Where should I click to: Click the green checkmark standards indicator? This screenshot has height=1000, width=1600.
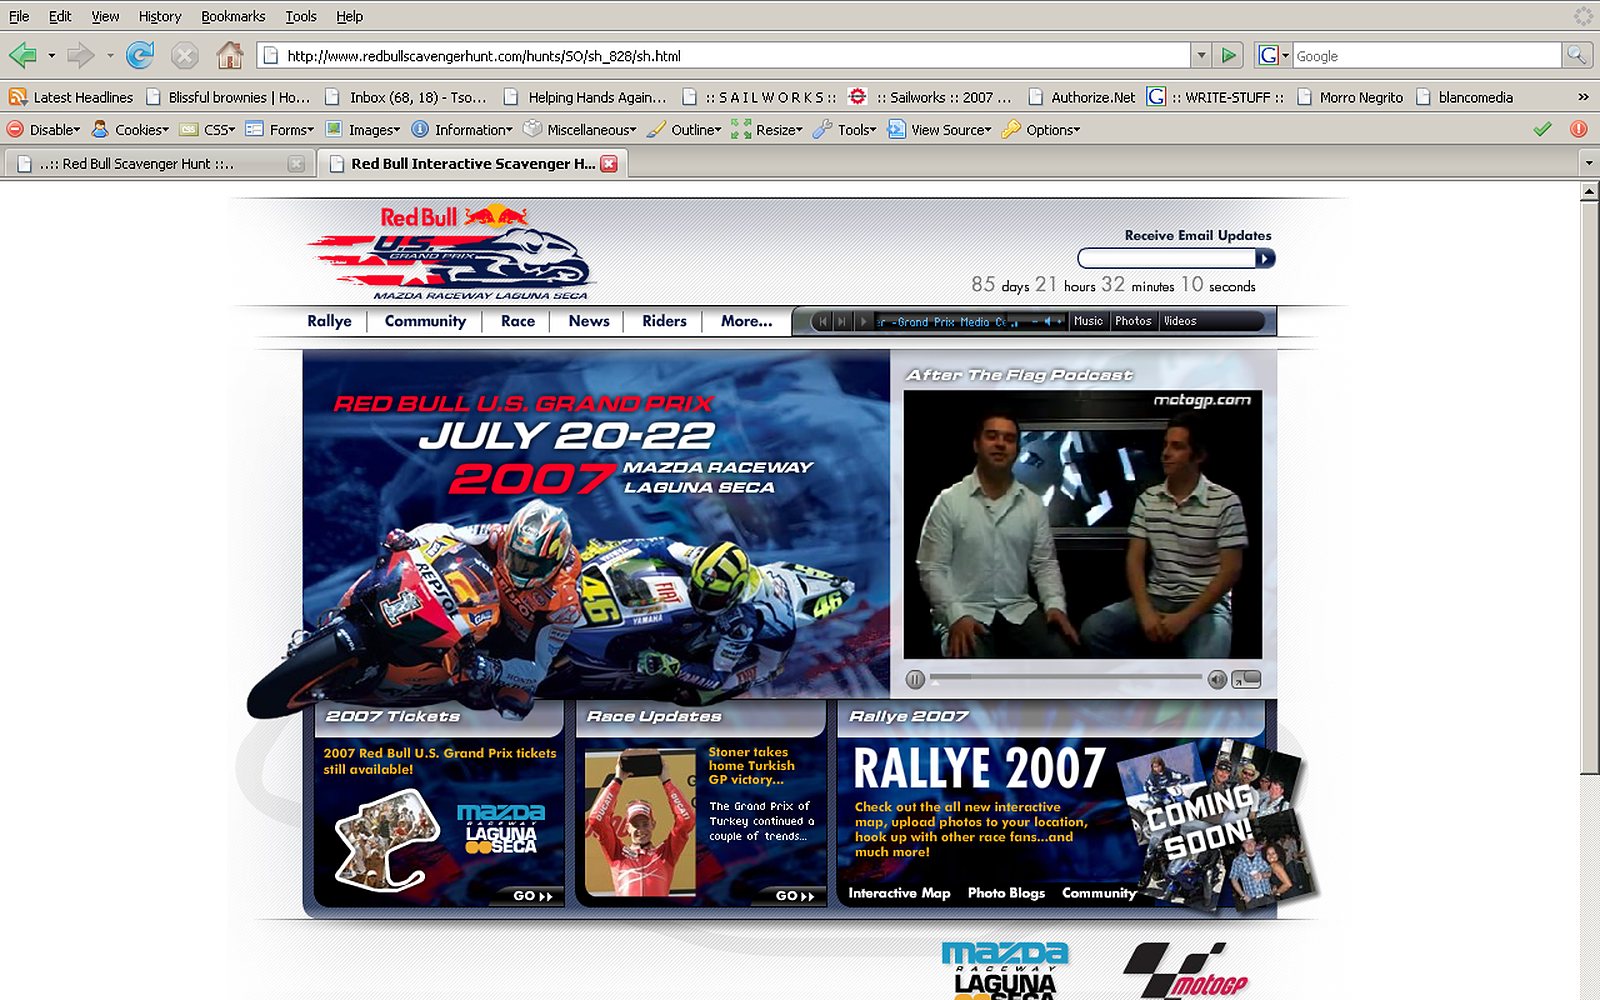[1543, 129]
